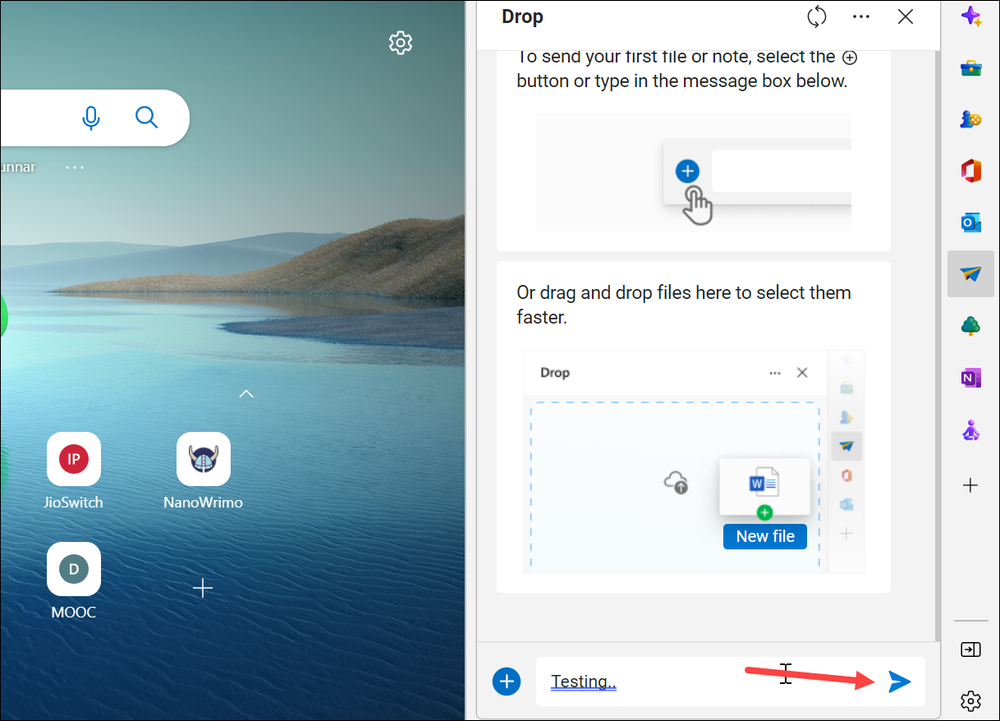Collapse the quick links section chevron
Viewport: 1000px width, 721px height.
[x=246, y=394]
